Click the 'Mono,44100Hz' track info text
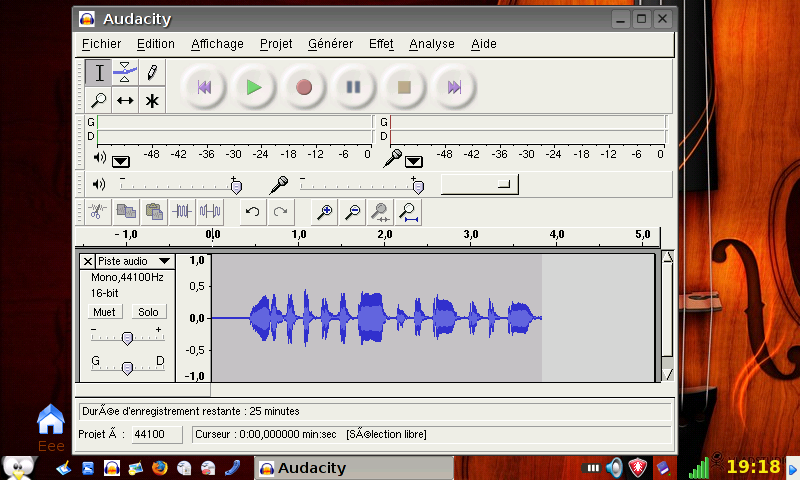Image resolution: width=800 pixels, height=480 pixels. click(127, 277)
